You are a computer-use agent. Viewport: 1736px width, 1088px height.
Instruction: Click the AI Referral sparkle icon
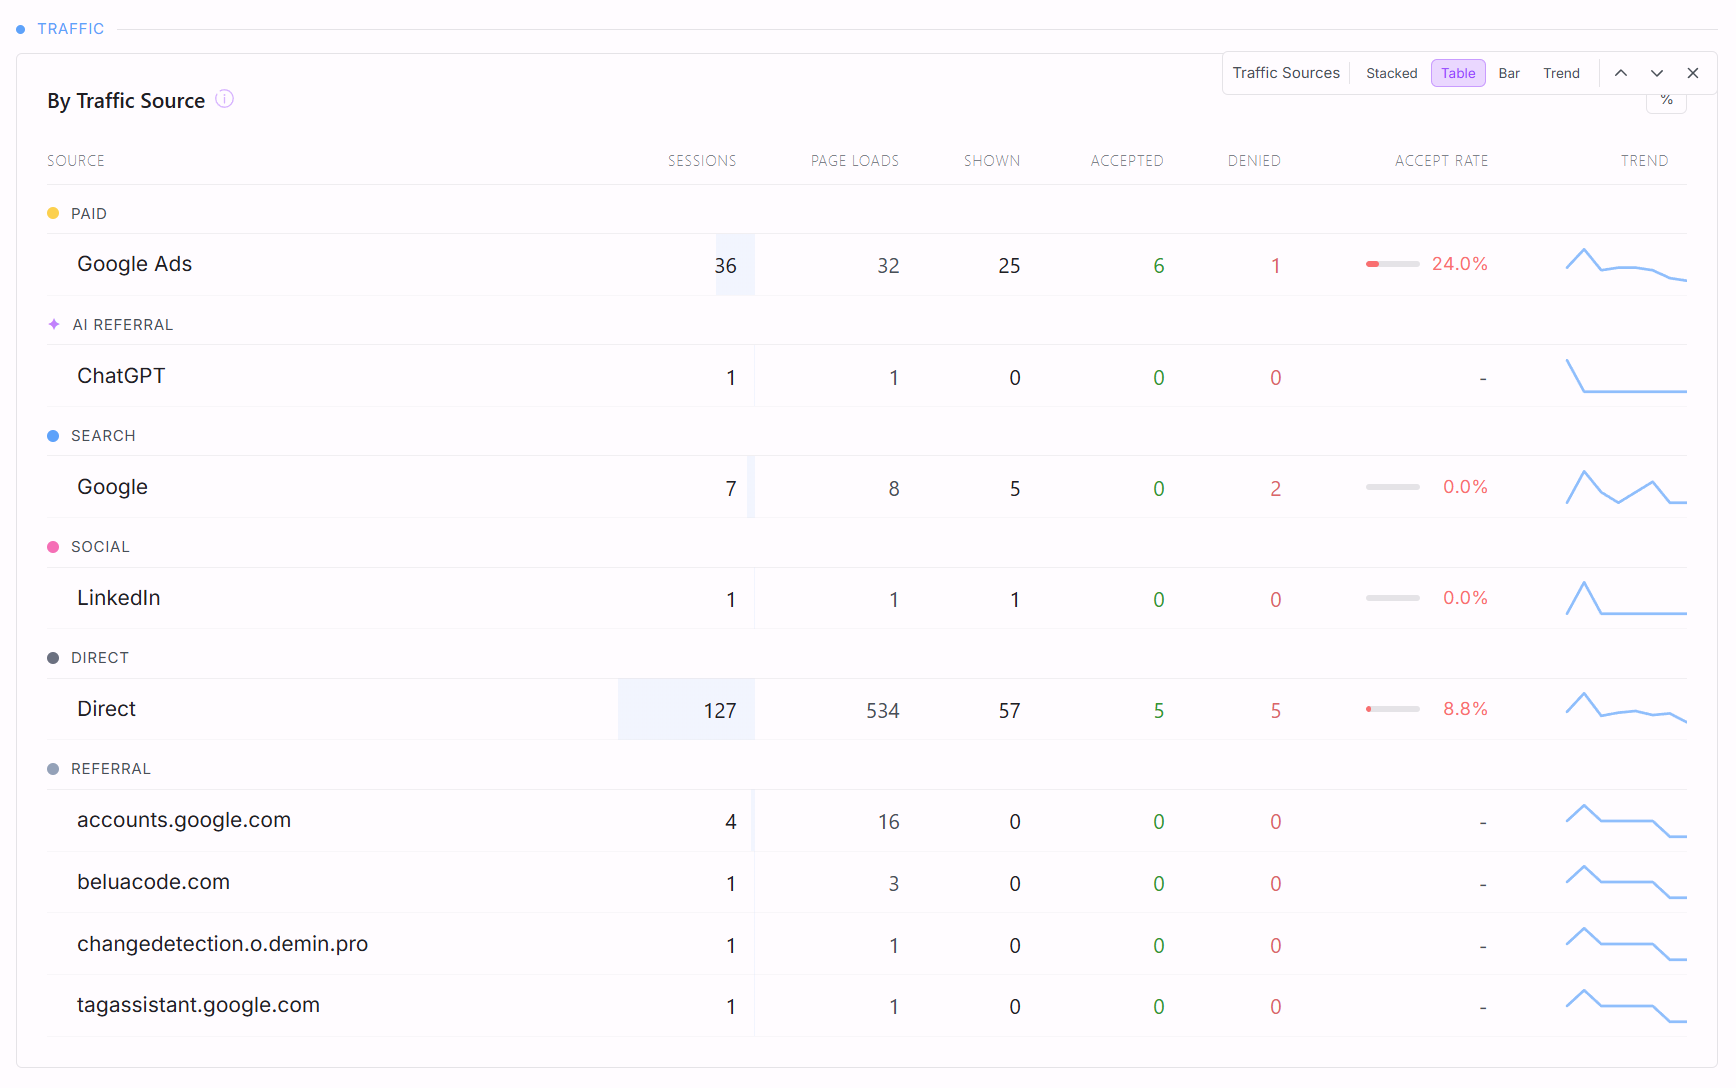coord(54,324)
